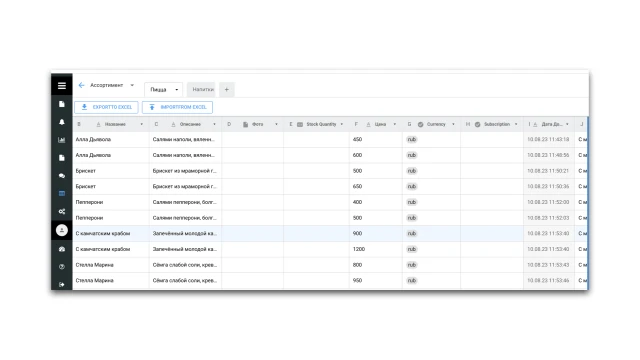Select the Ассортимент title text
The image size is (640, 360).
(x=107, y=85)
